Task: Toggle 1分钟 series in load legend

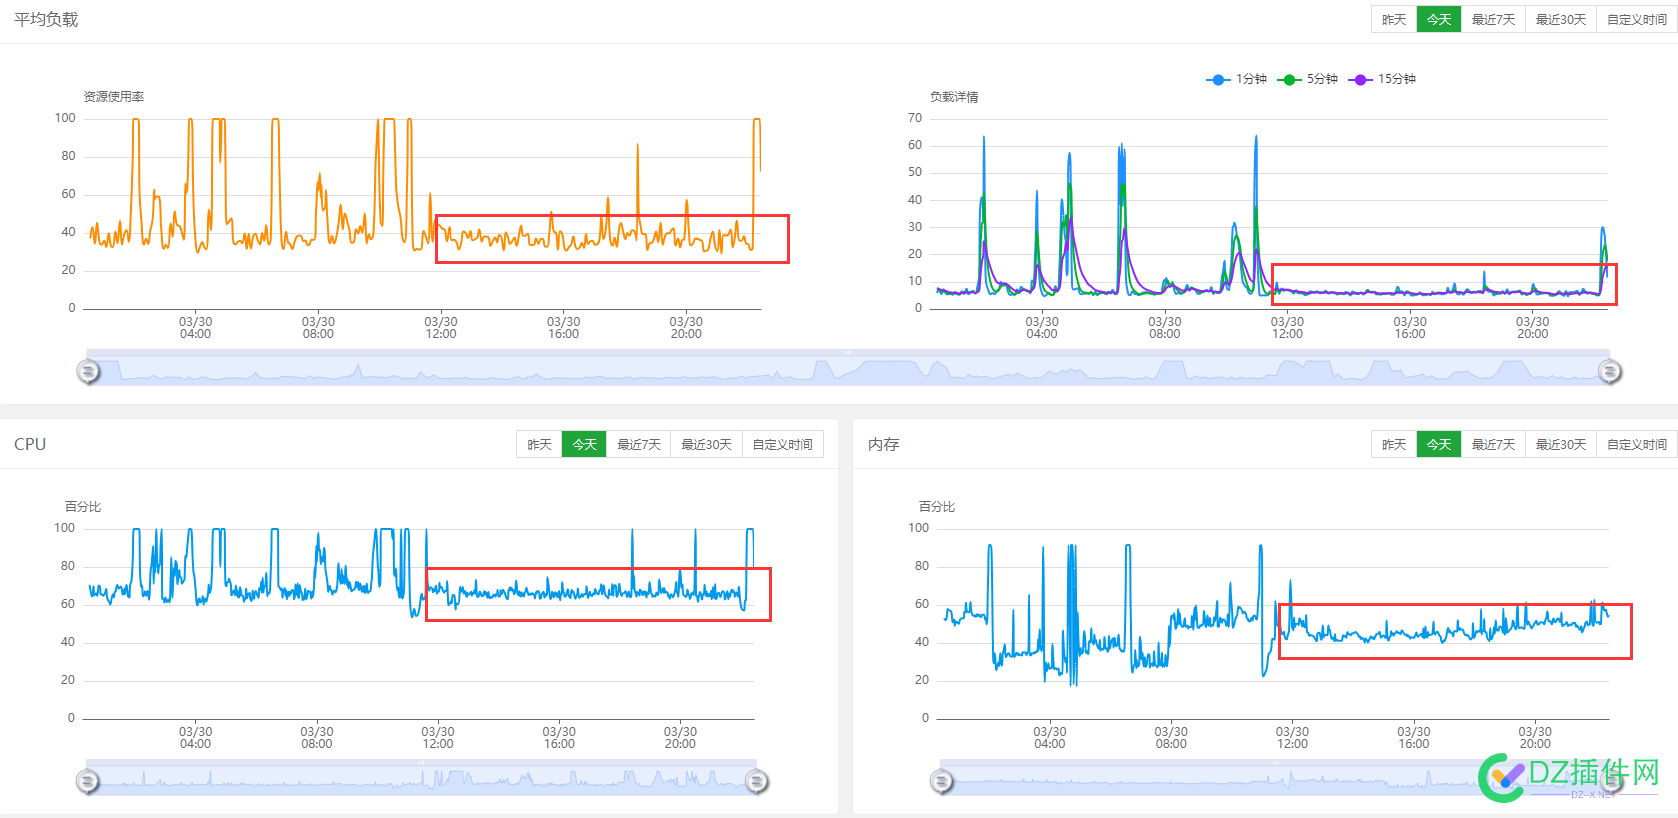Action: click(x=1237, y=79)
